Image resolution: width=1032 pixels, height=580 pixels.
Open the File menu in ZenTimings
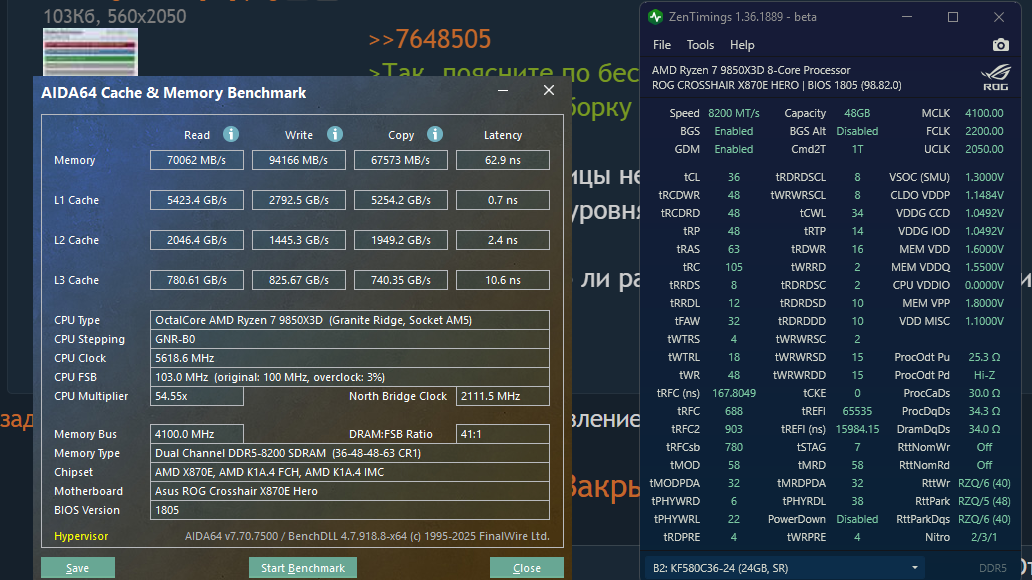[x=661, y=45]
